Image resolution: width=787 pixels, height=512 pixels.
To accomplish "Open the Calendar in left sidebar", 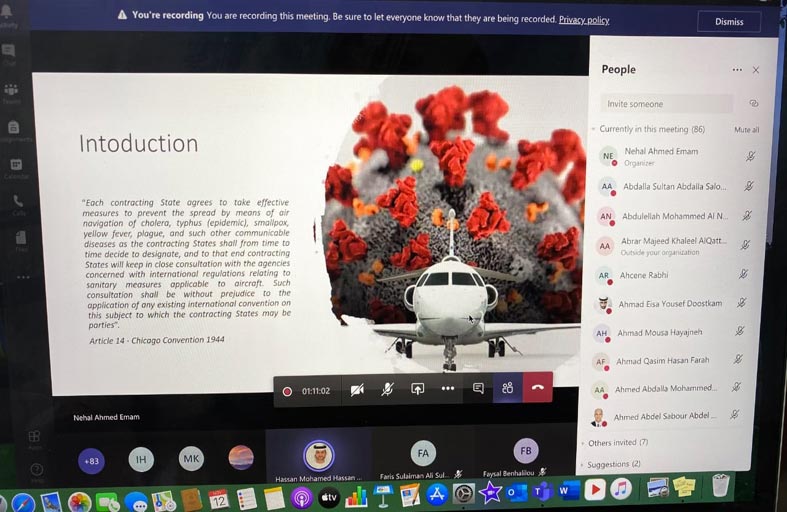I will pos(16,166).
